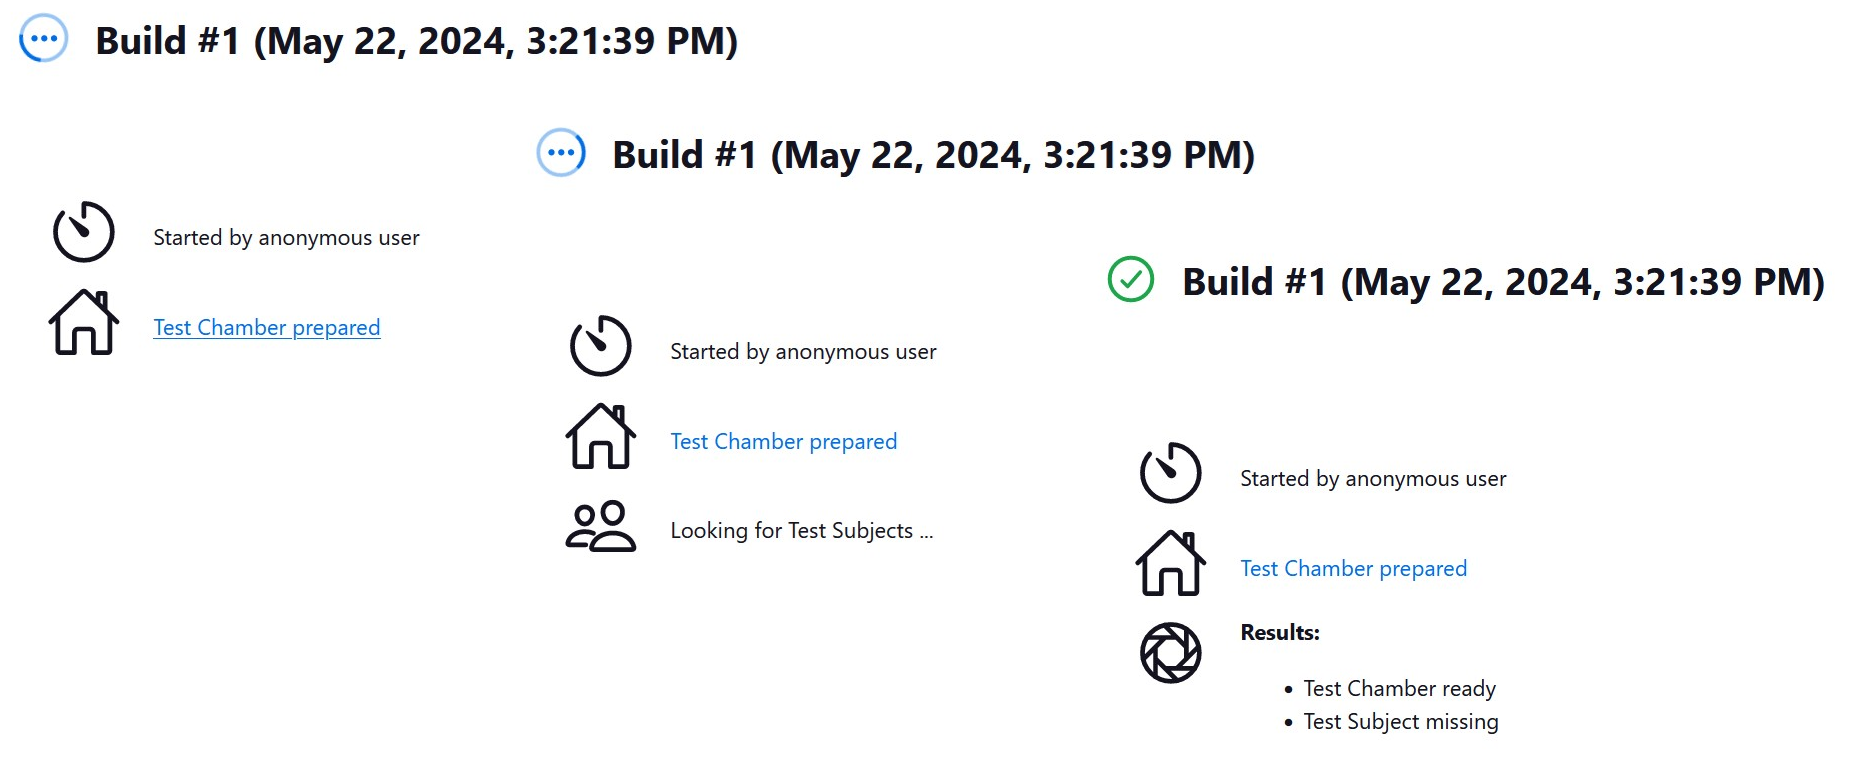
Task: Click the bold Results: label
Action: (1279, 633)
